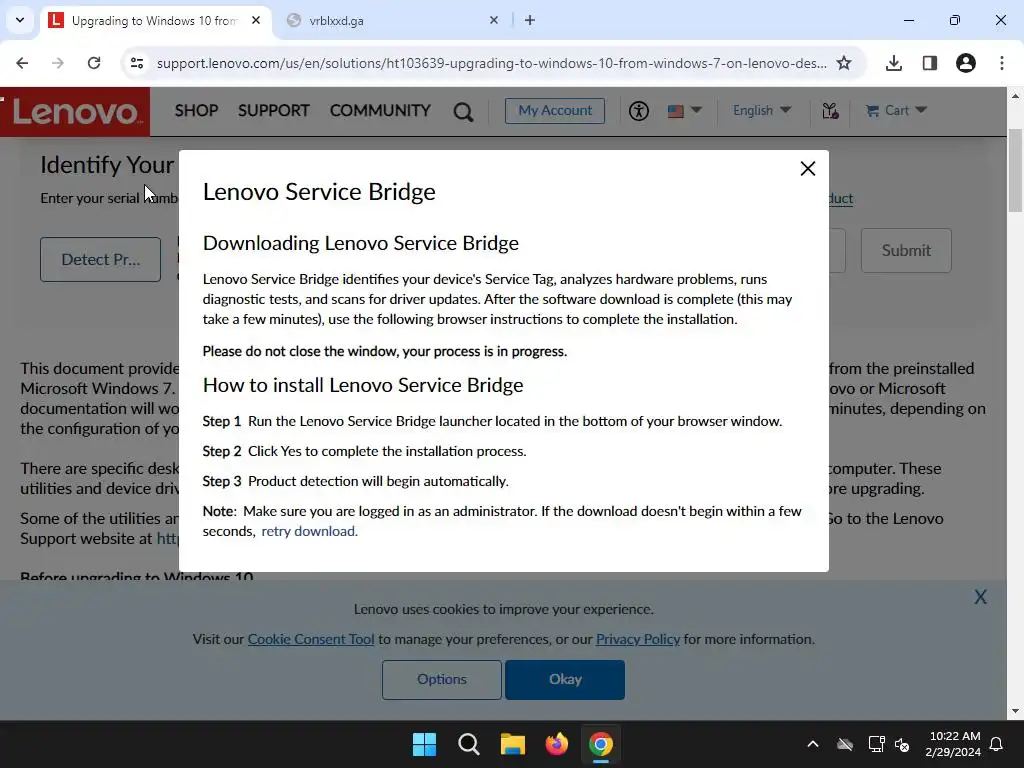Open the Chrome profile icon

click(966, 63)
